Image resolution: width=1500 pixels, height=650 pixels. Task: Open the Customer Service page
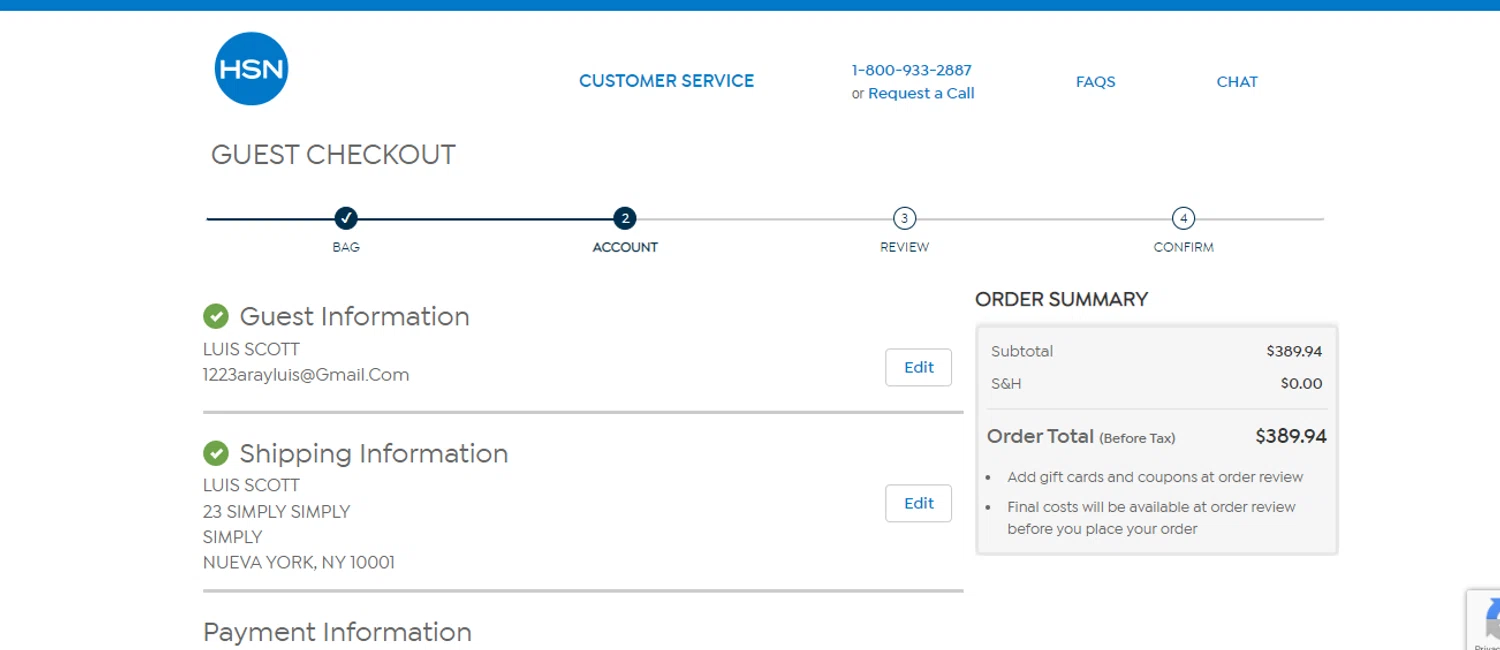(666, 81)
